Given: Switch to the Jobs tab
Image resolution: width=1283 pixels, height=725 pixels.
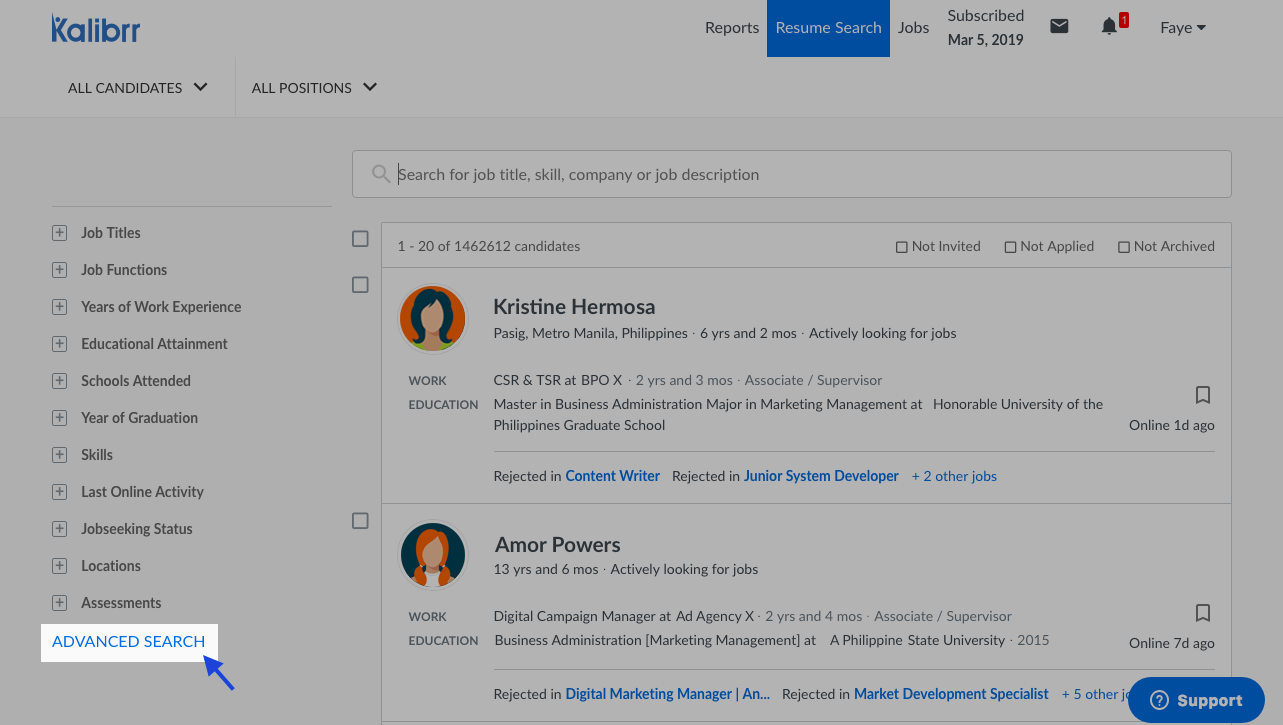Looking at the screenshot, I should (x=913, y=28).
